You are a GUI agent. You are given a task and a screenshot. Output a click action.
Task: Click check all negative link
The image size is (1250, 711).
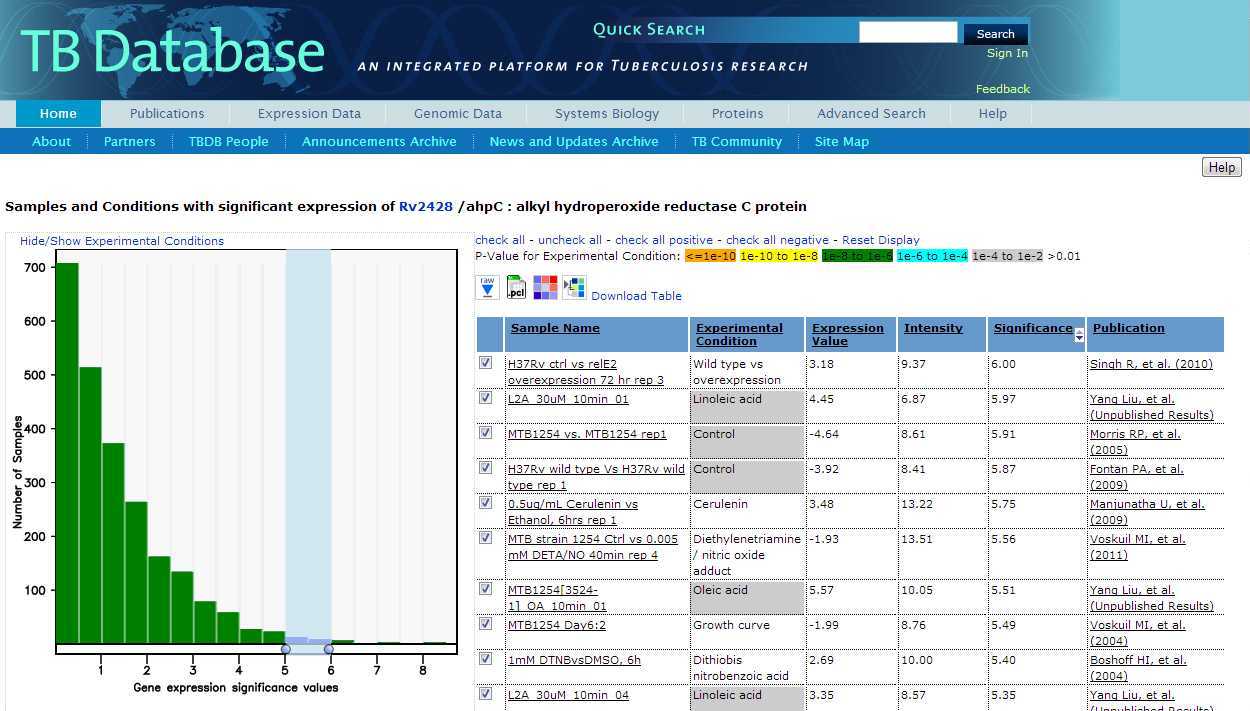click(x=777, y=240)
